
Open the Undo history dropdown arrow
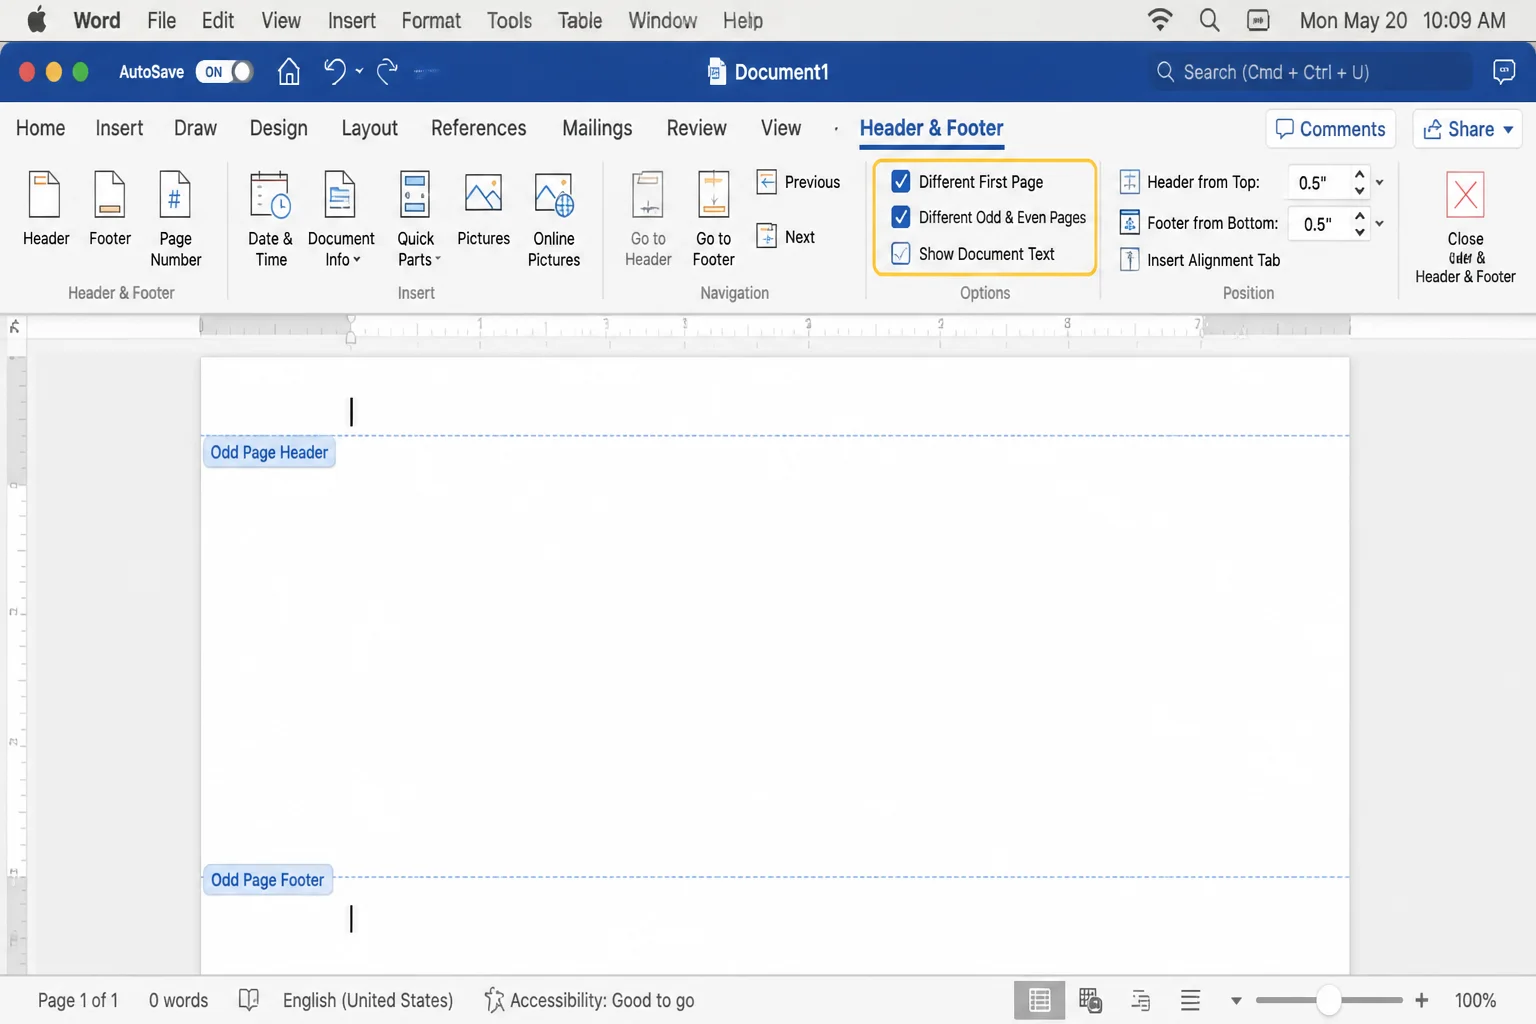tap(358, 72)
